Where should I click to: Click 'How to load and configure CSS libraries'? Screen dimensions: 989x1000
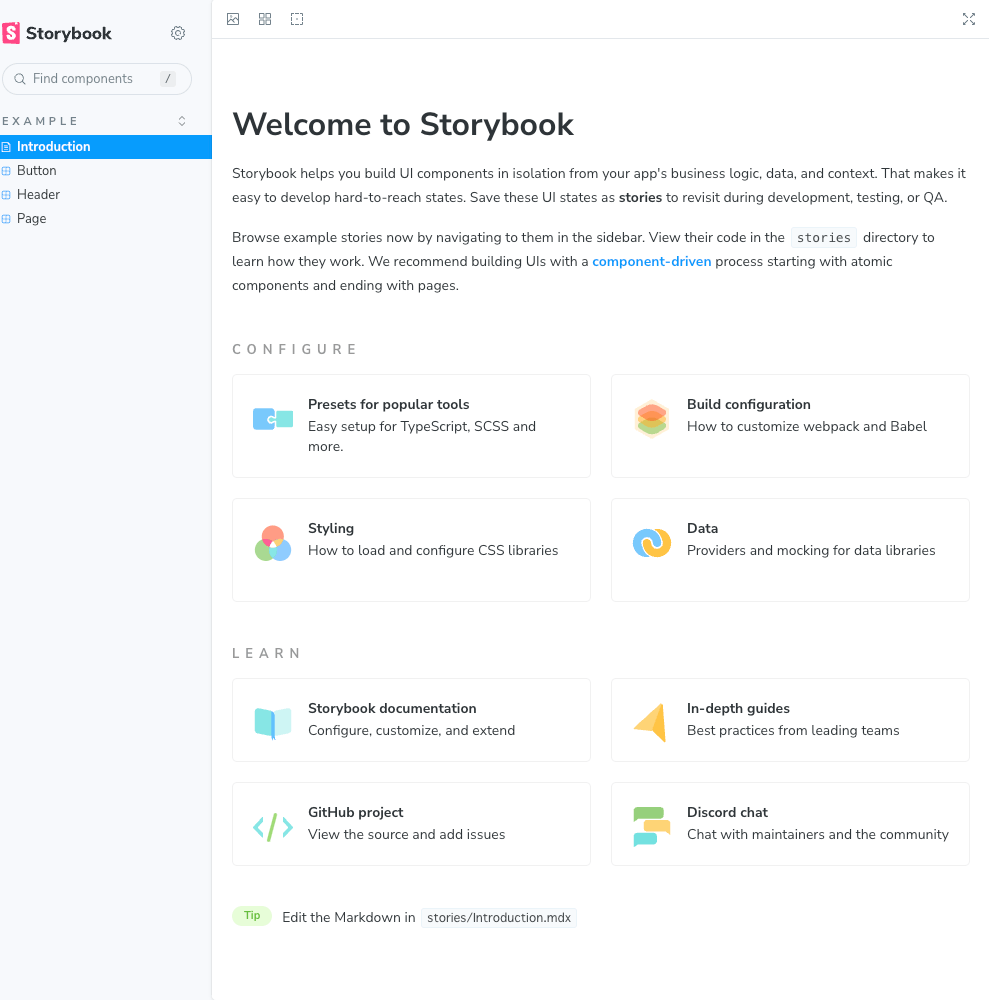pos(433,550)
